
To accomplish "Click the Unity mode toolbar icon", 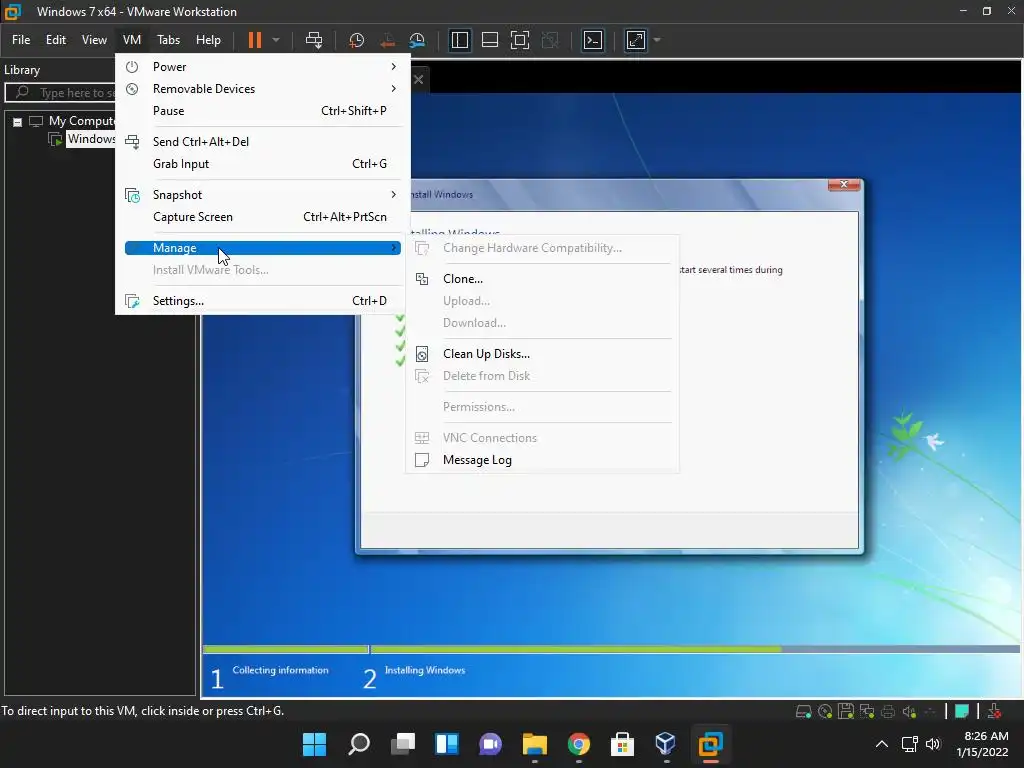I will 551,40.
